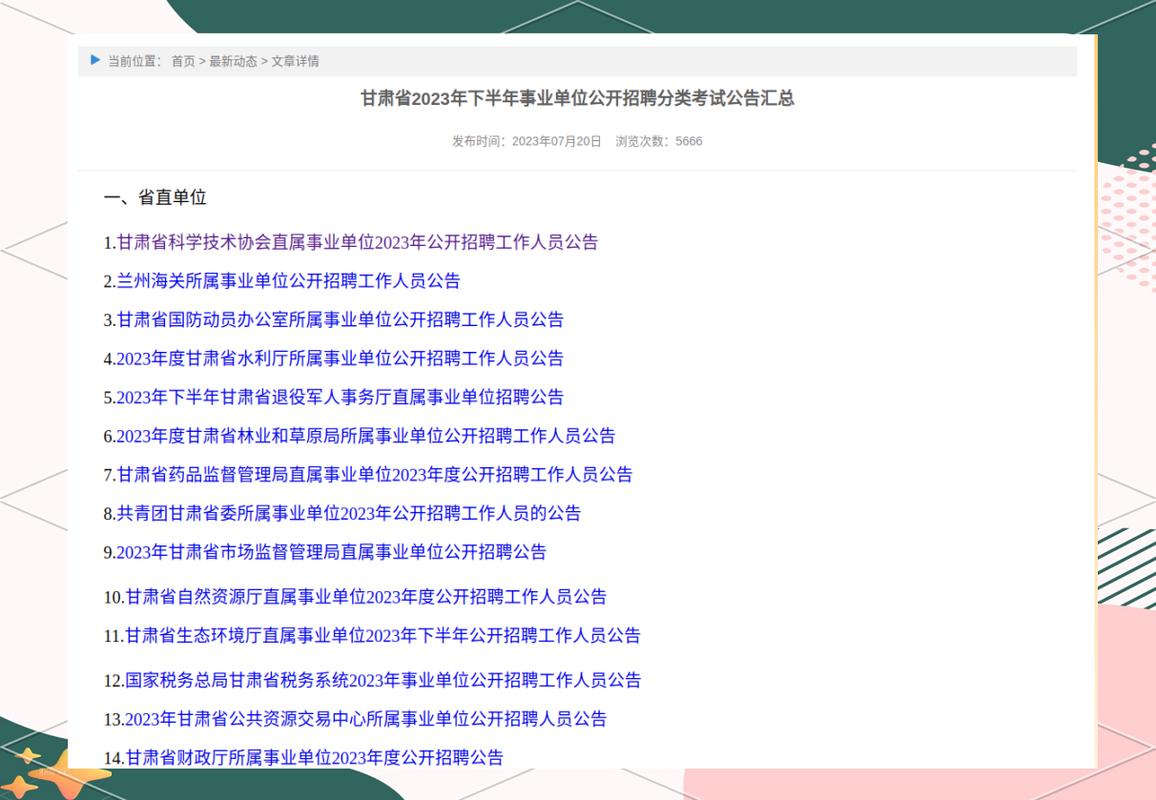The height and width of the screenshot is (800, 1156).
Task: Open 2023年甘肃省公共资源交易中心所属事业单位公开招聘人员公告
Action: (364, 719)
